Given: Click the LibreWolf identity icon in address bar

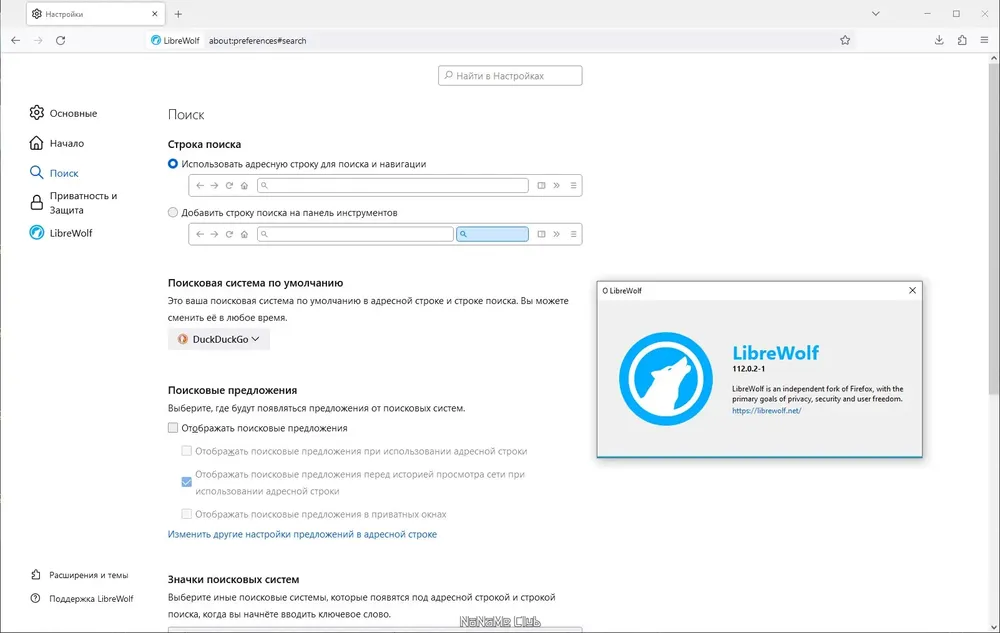Looking at the screenshot, I should tap(175, 40).
